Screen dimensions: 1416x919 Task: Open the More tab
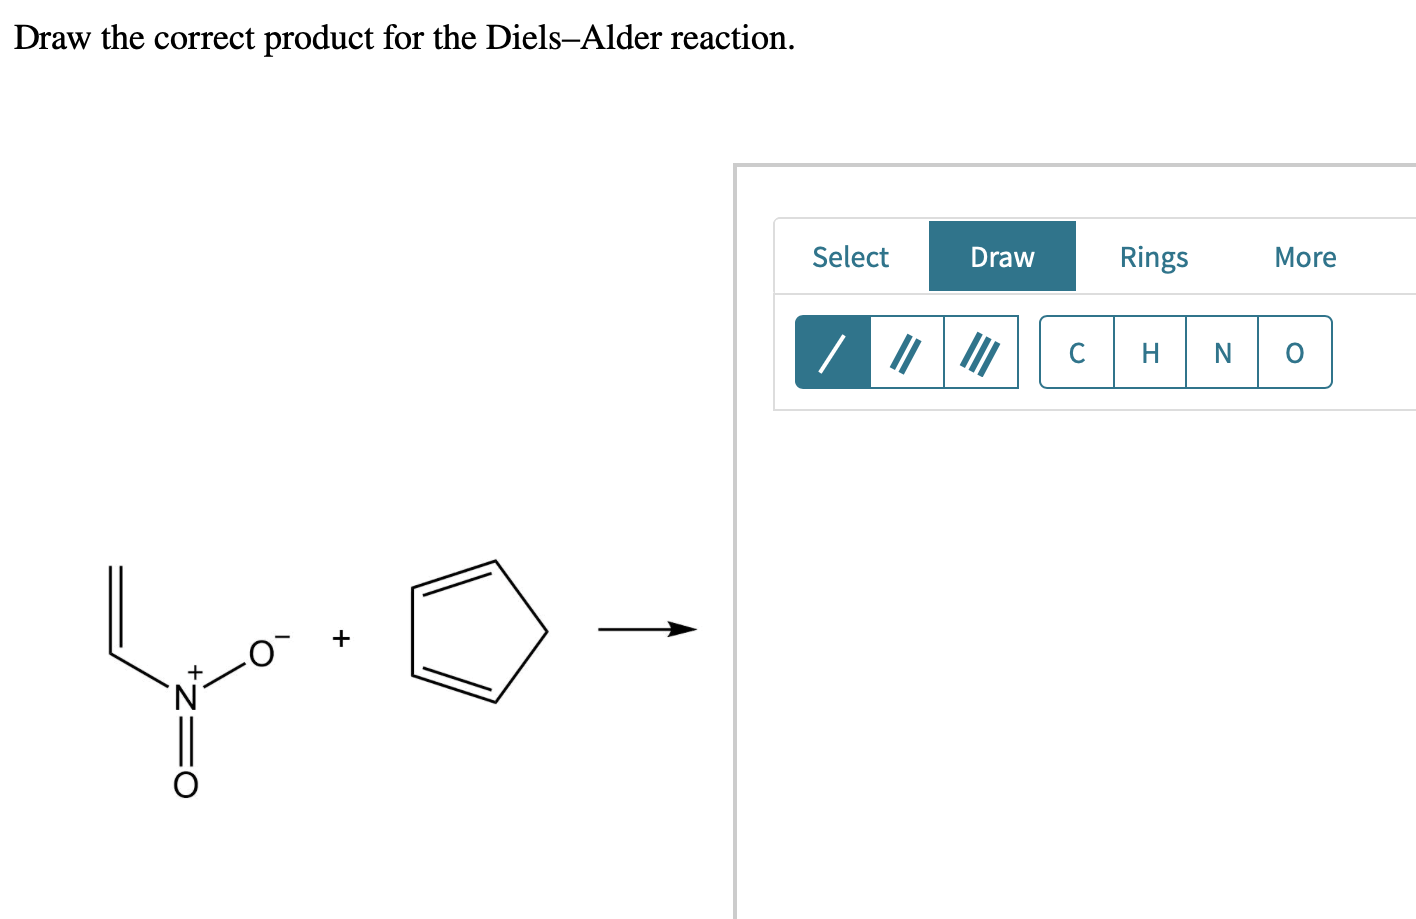[x=1305, y=257]
